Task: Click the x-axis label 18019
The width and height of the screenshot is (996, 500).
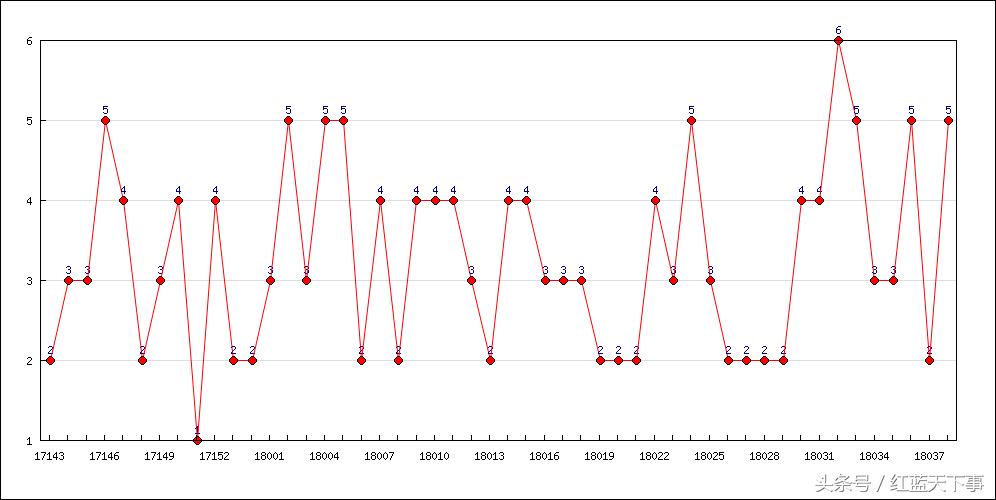Action: (x=600, y=456)
